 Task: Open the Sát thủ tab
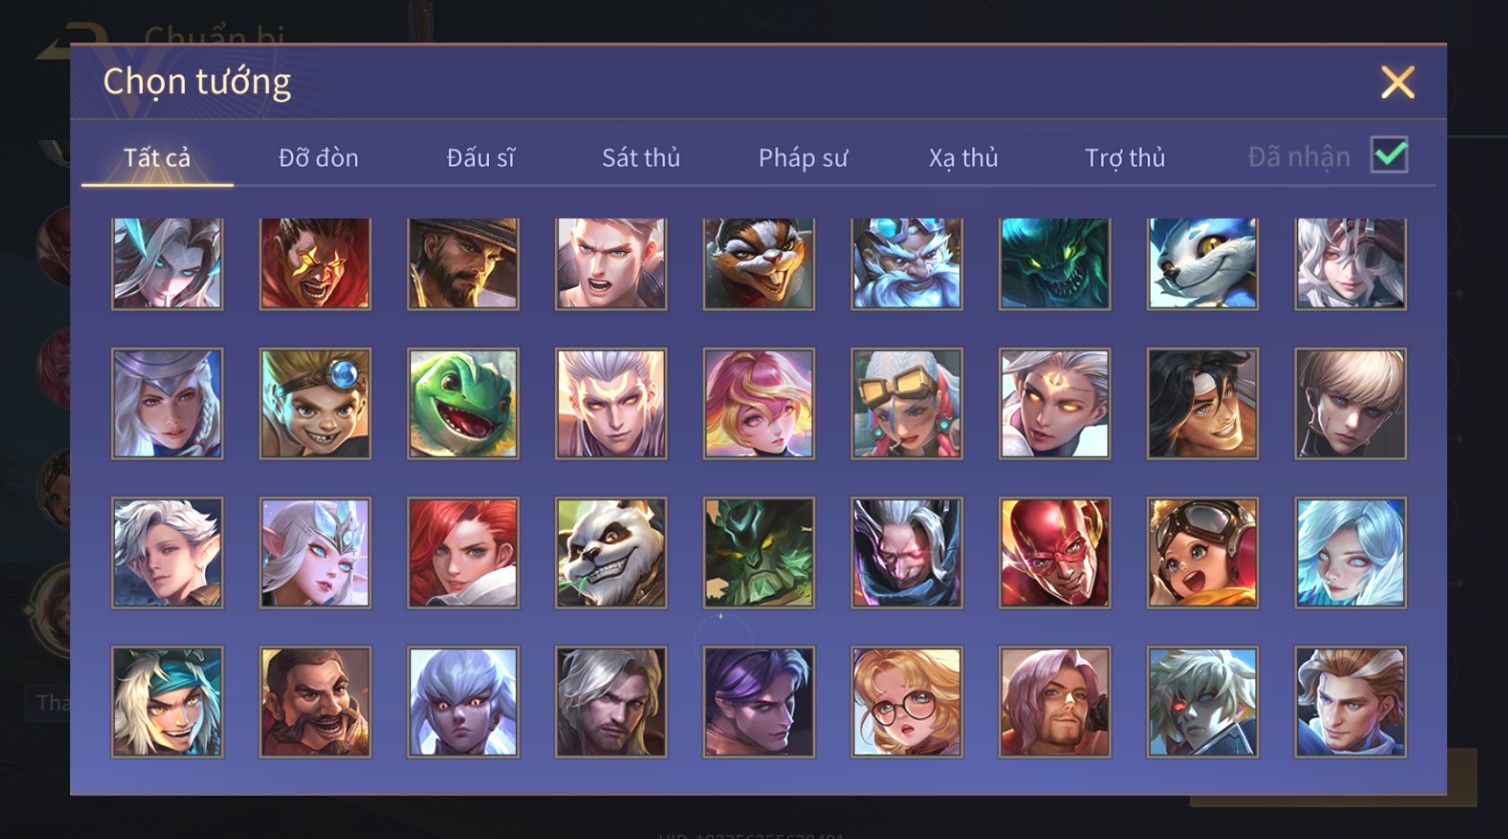641,158
